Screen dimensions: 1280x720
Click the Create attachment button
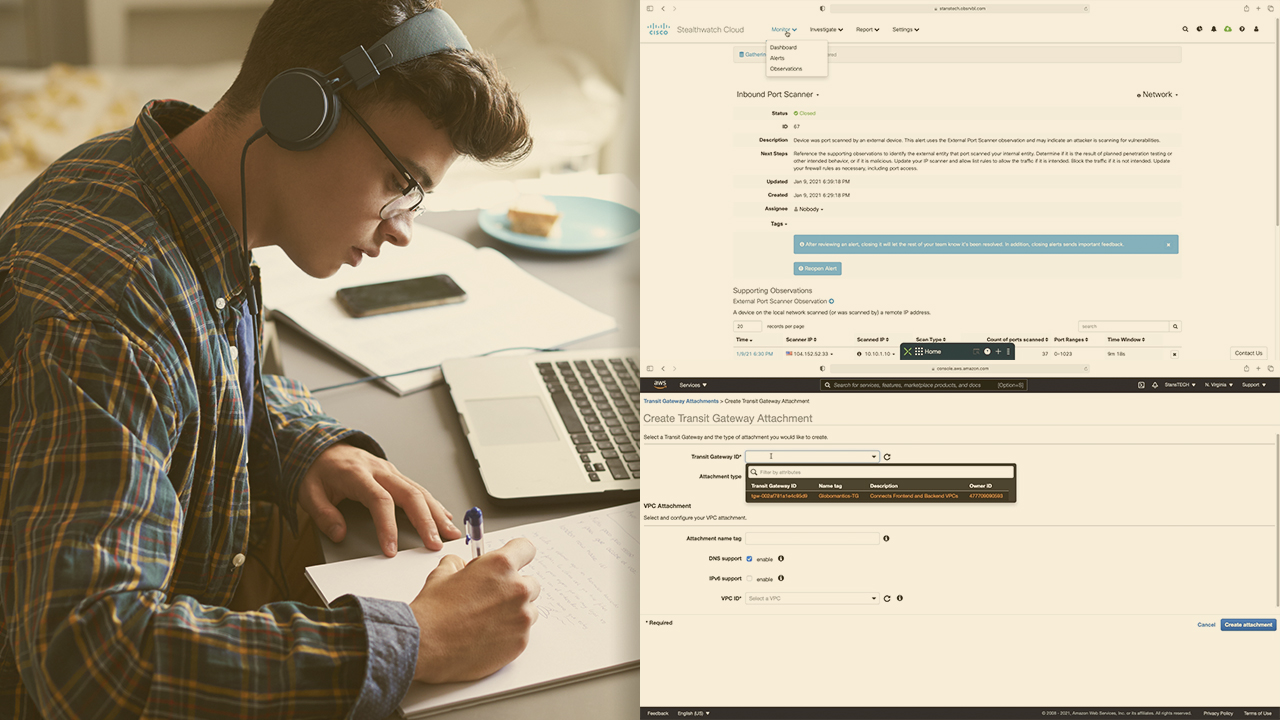click(1248, 625)
